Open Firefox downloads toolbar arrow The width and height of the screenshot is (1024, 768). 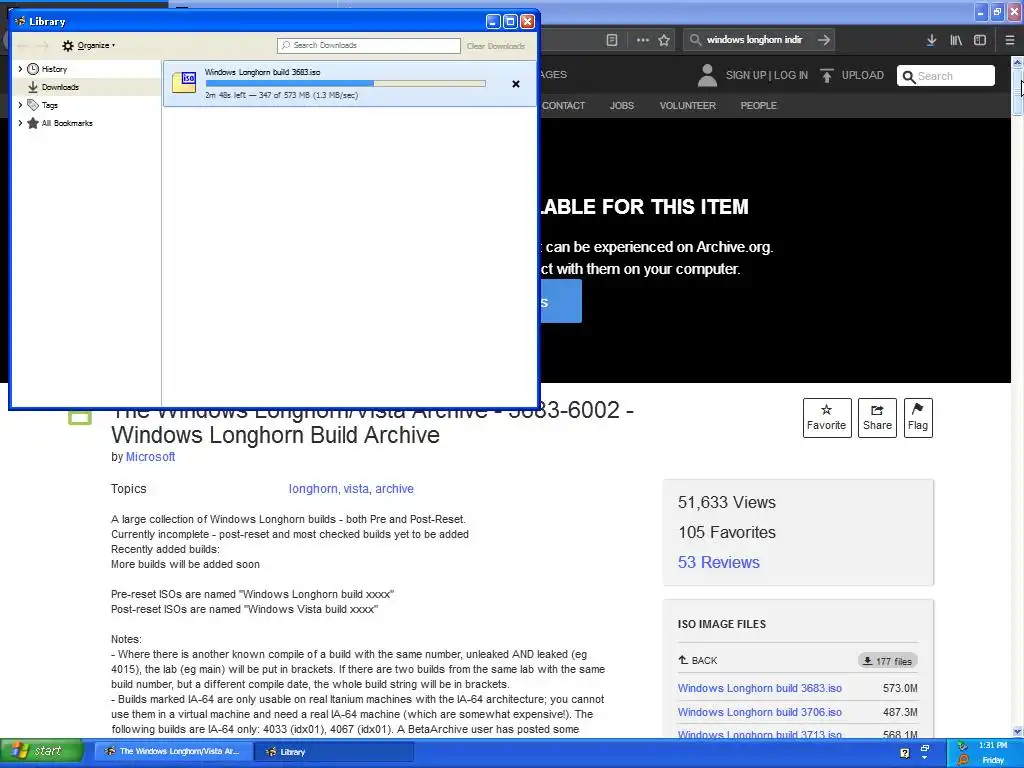(931, 40)
